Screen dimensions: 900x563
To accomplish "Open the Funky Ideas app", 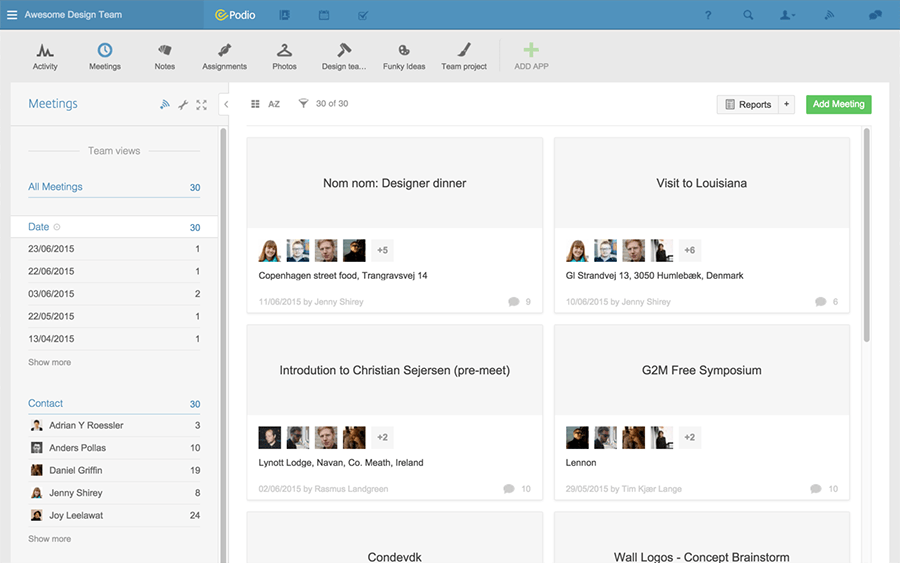I will [404, 56].
